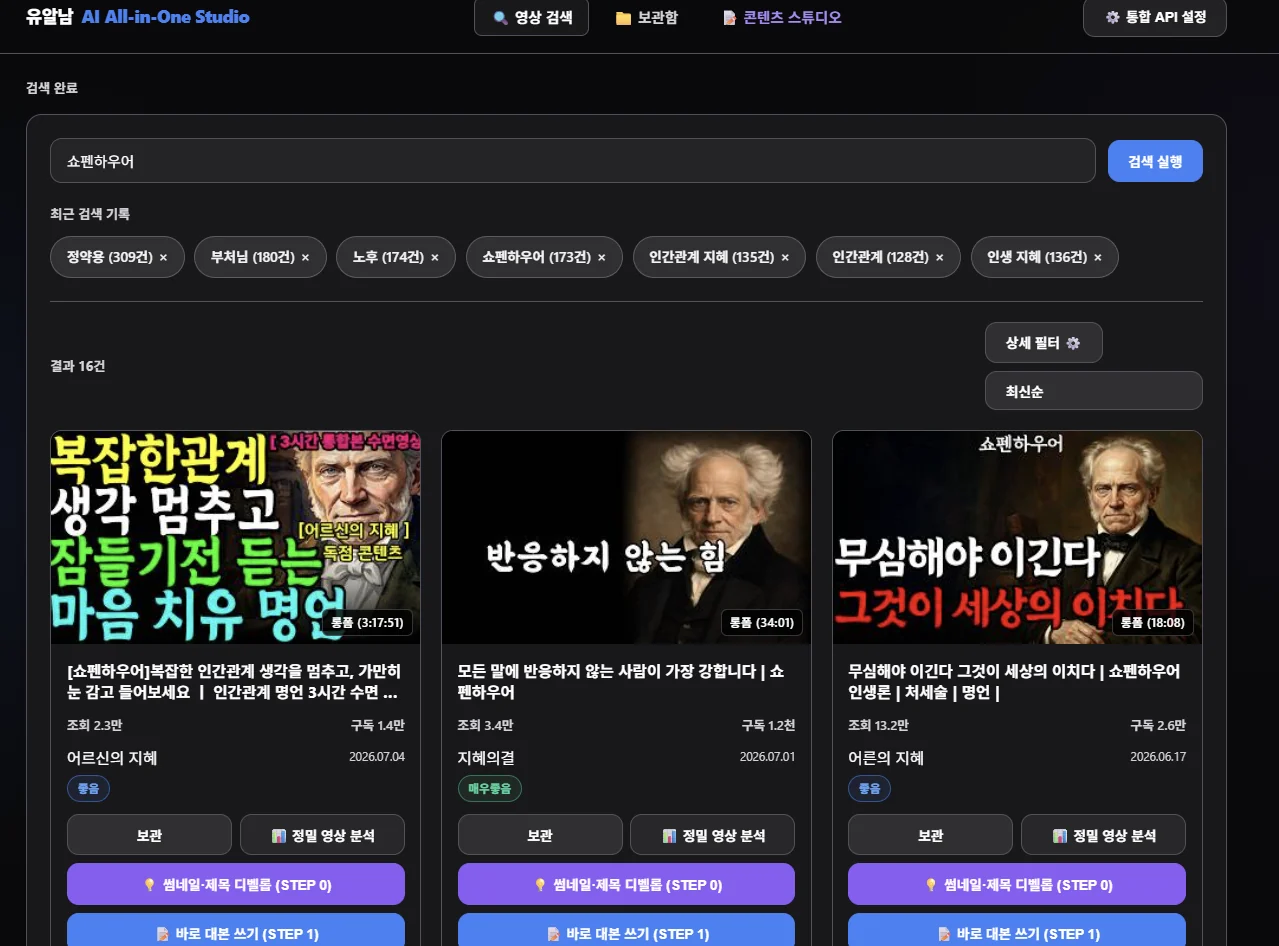Screen dimensions: 1279x946
Task: Click the 롱폼 (34:01) duration badge
Action: [762, 623]
